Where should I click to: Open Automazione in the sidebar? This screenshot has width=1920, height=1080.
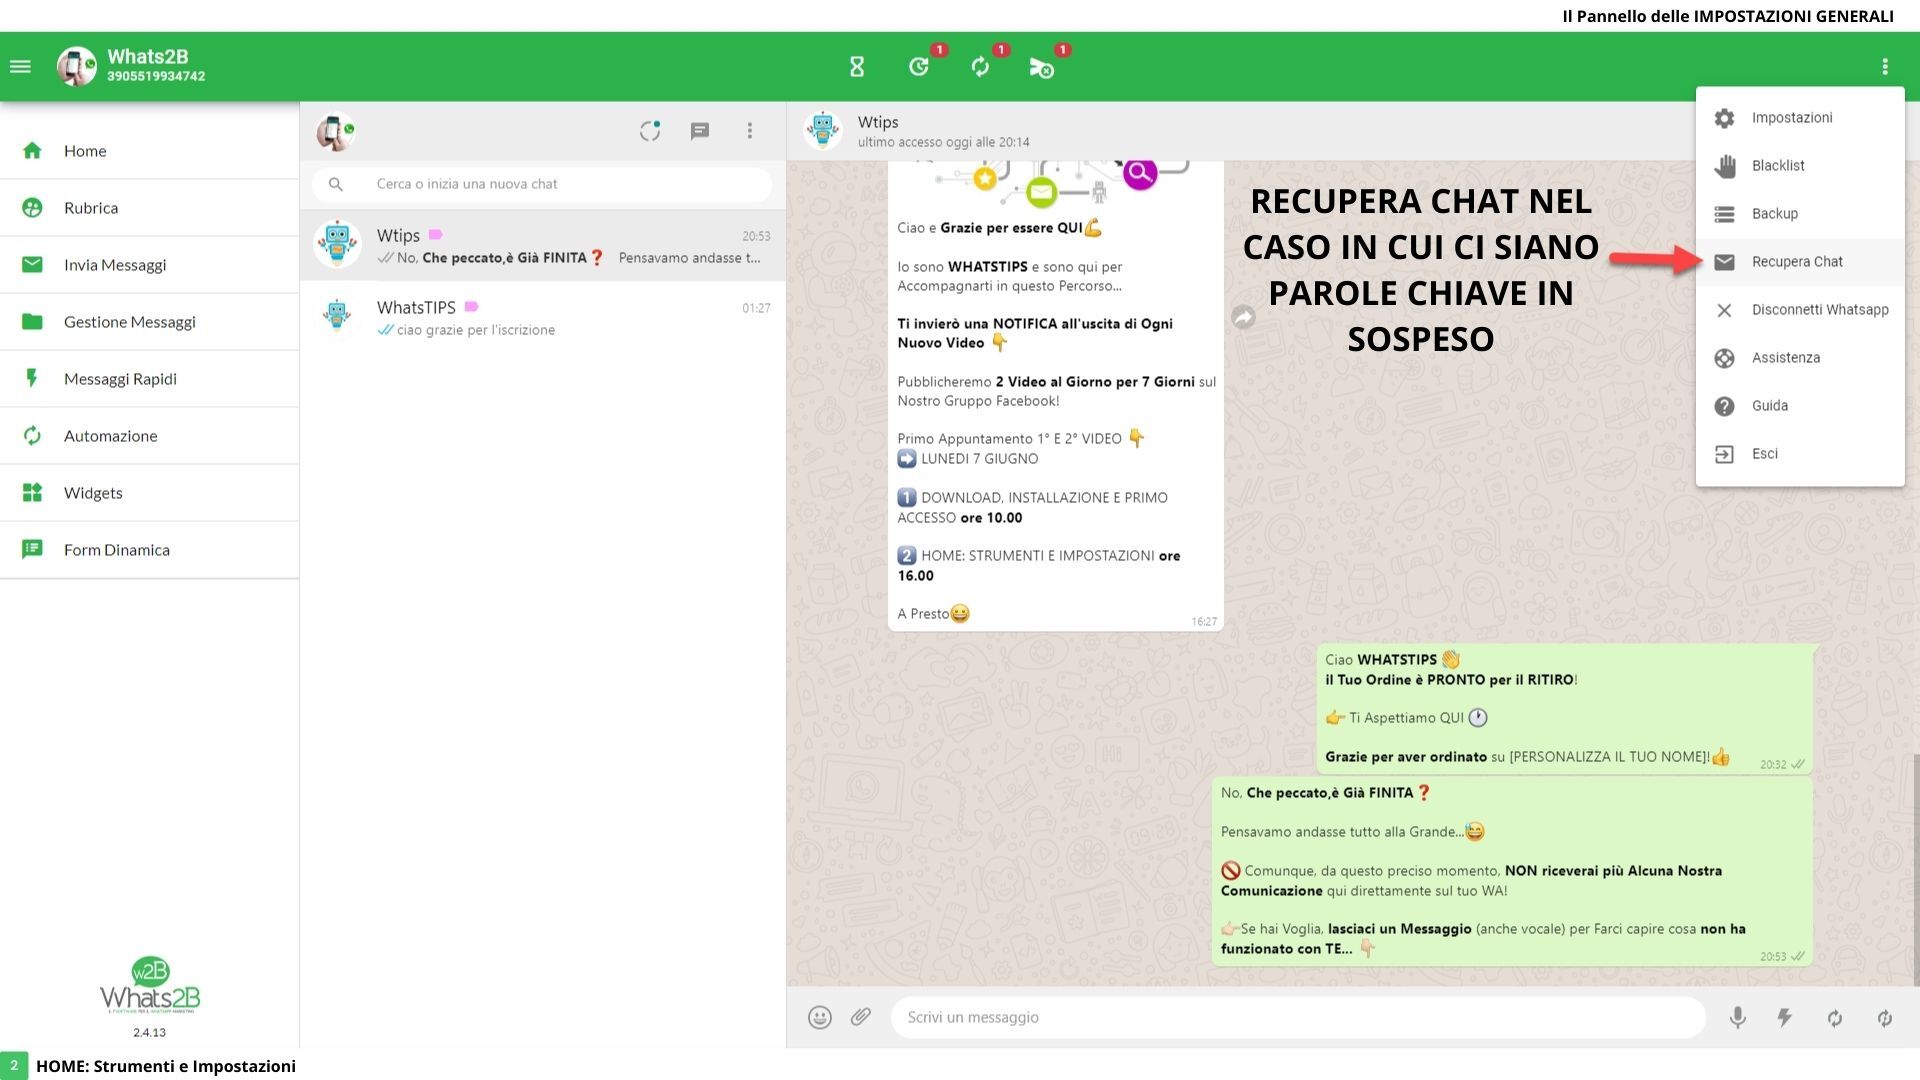pos(150,436)
